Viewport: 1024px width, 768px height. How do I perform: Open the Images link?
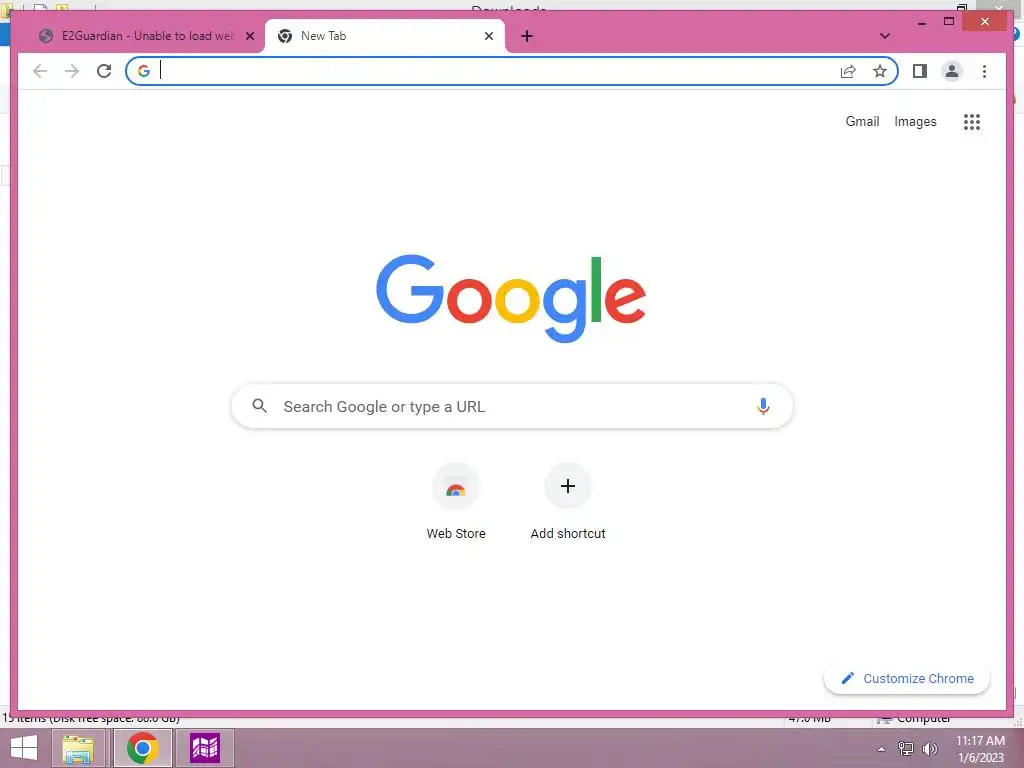915,121
